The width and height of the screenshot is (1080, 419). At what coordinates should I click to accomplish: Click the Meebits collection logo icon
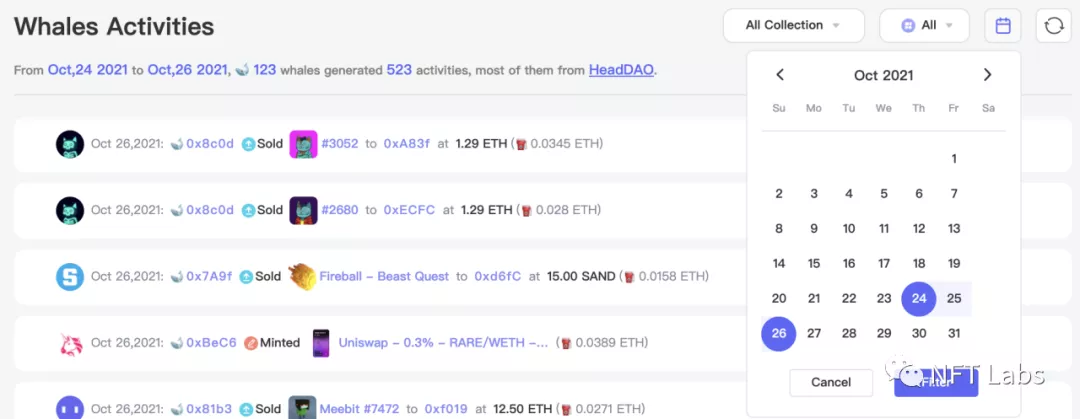[x=70, y=407]
